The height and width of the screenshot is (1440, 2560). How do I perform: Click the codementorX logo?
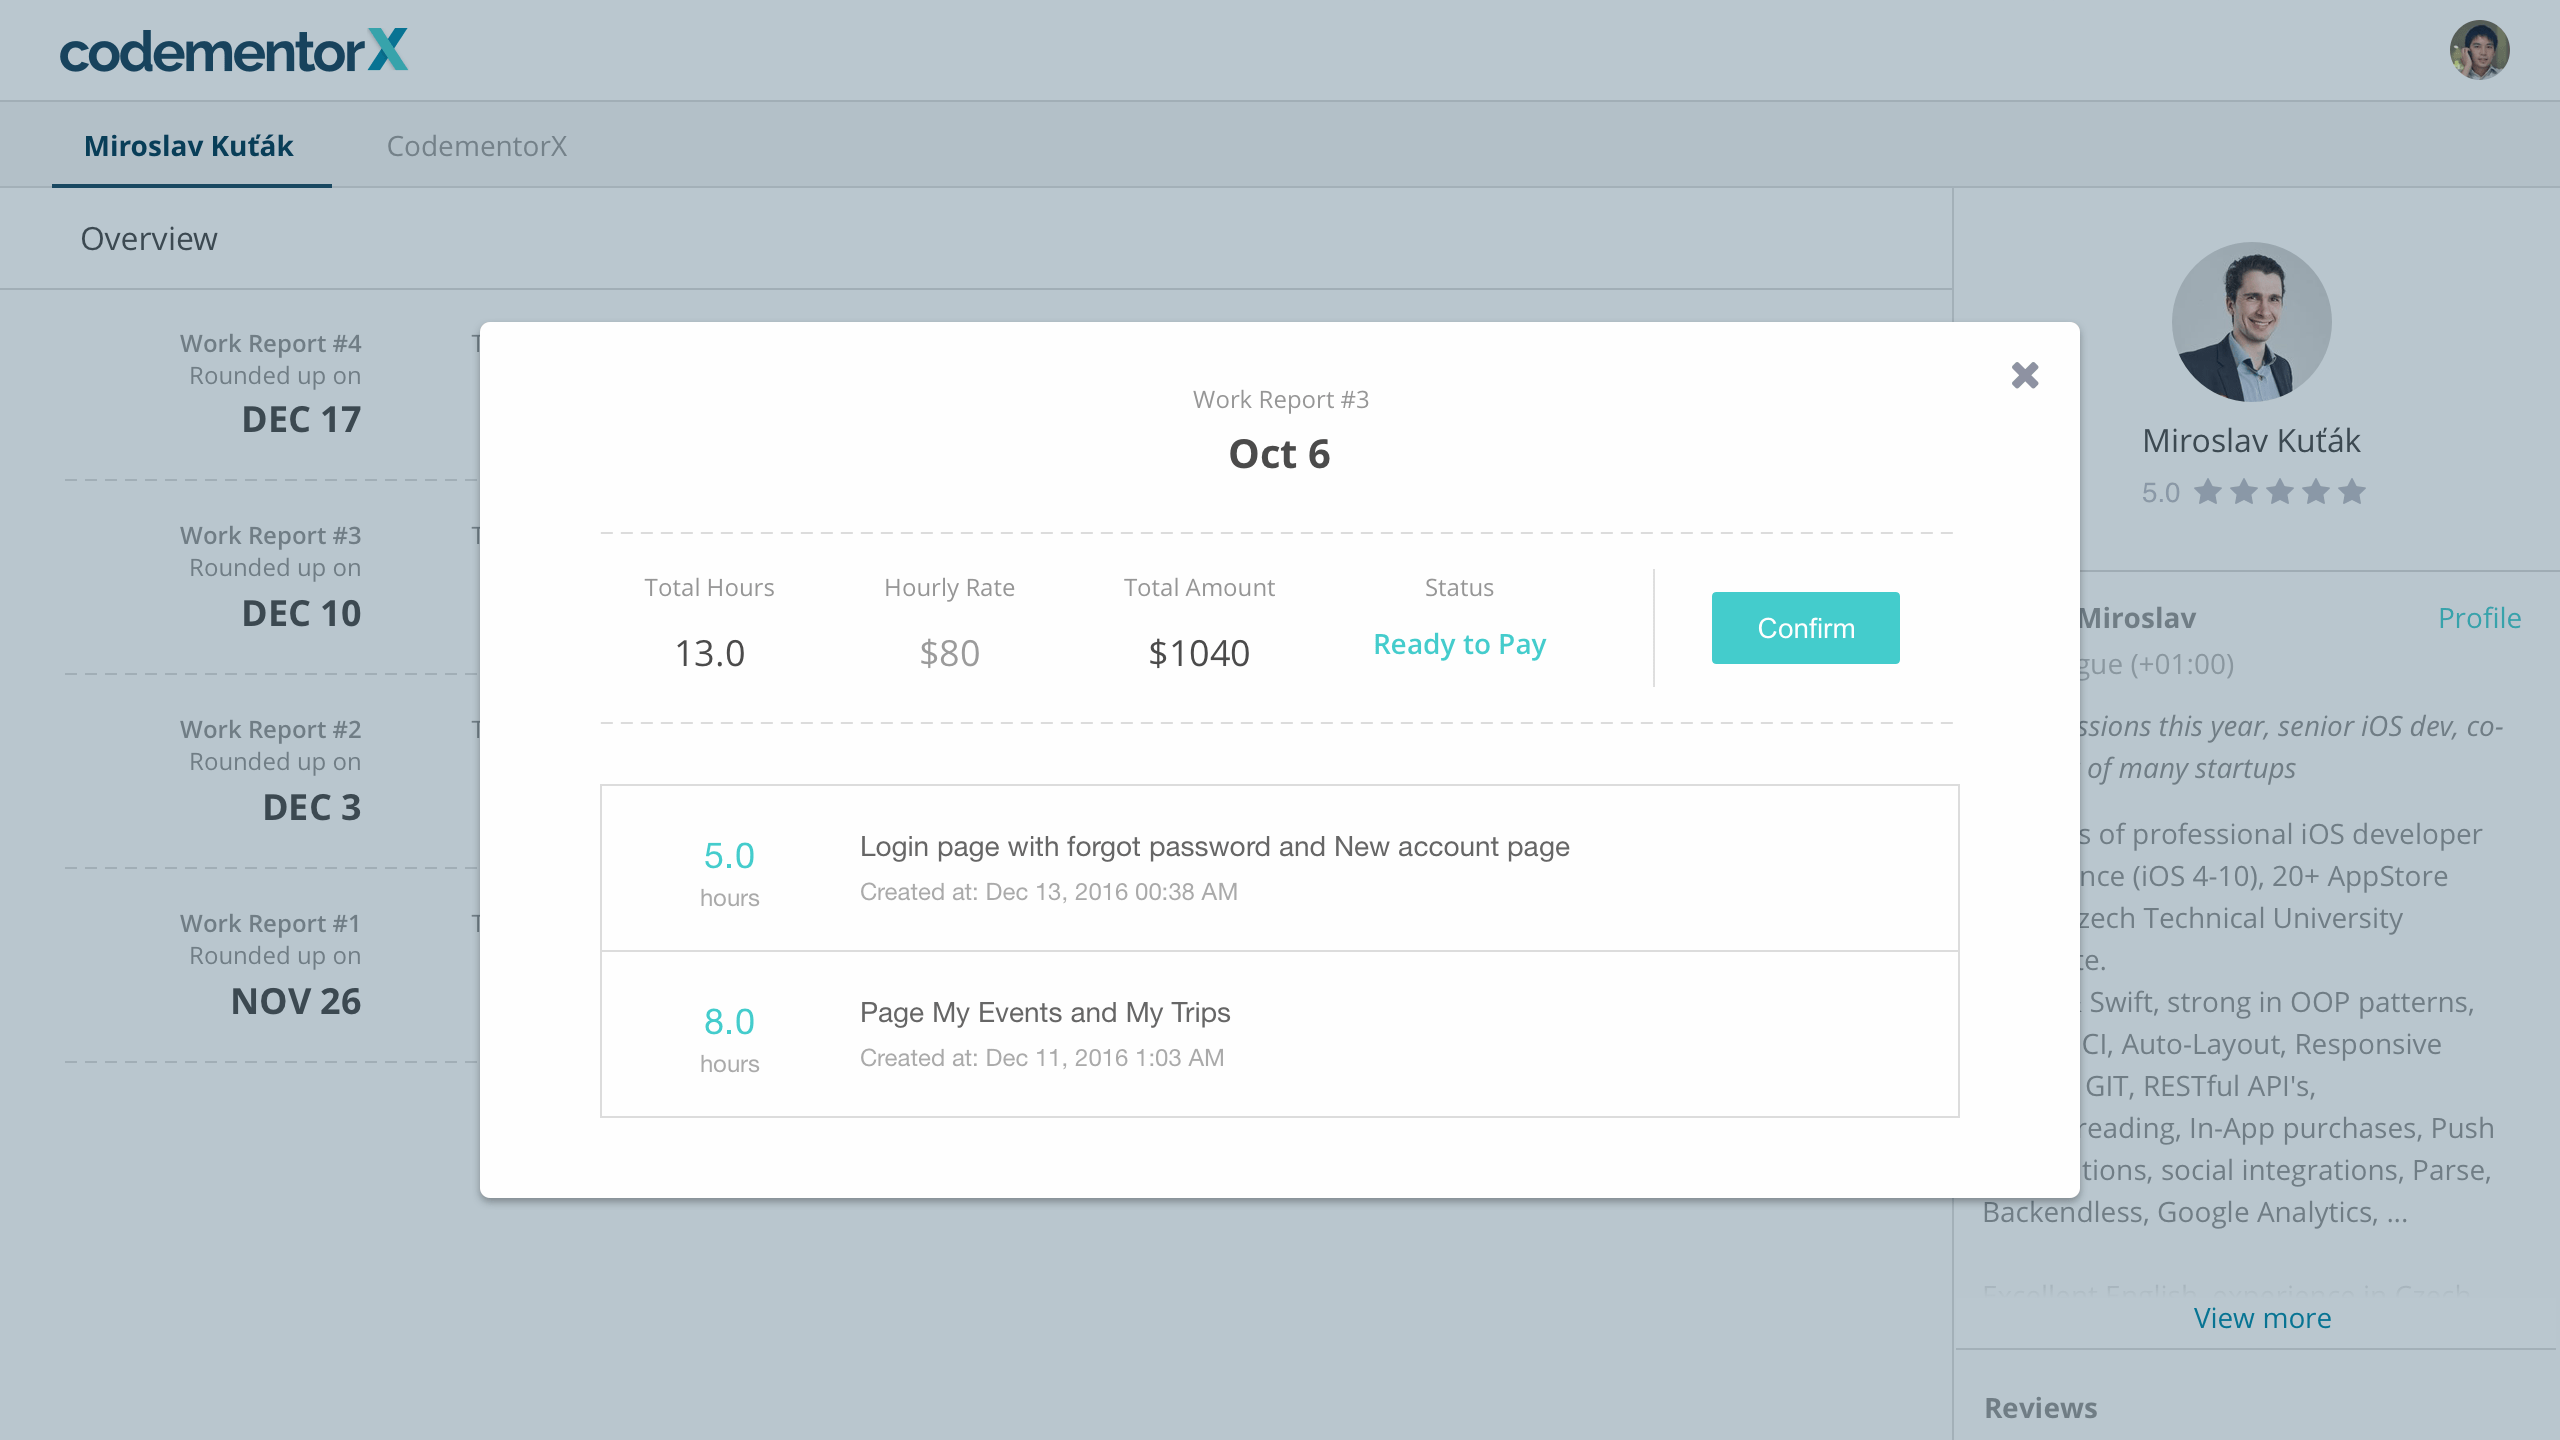[233, 50]
